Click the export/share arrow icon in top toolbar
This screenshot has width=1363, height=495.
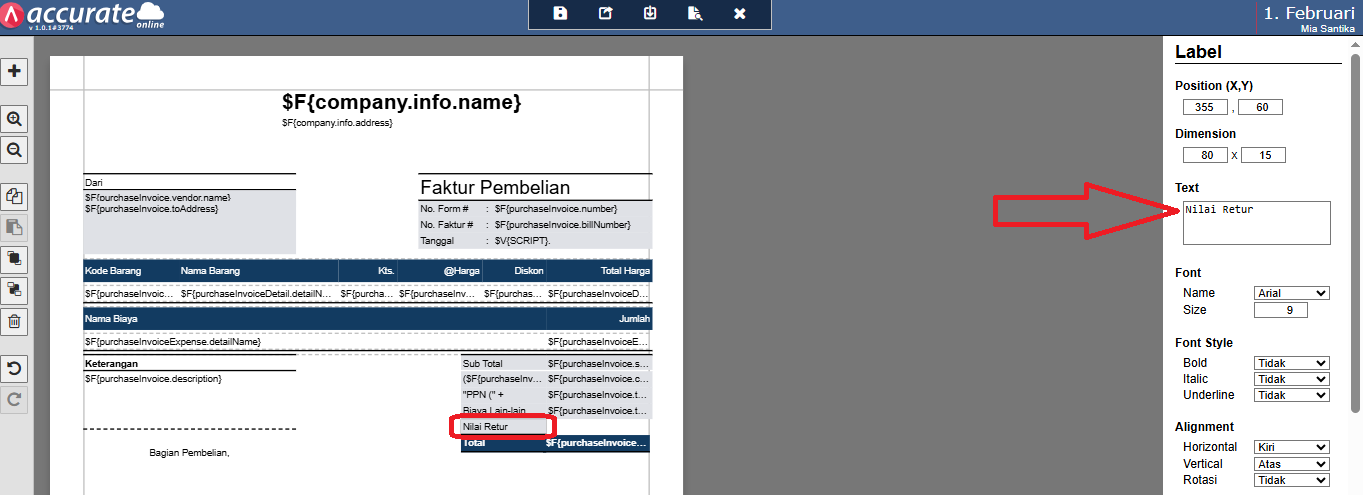tap(605, 14)
